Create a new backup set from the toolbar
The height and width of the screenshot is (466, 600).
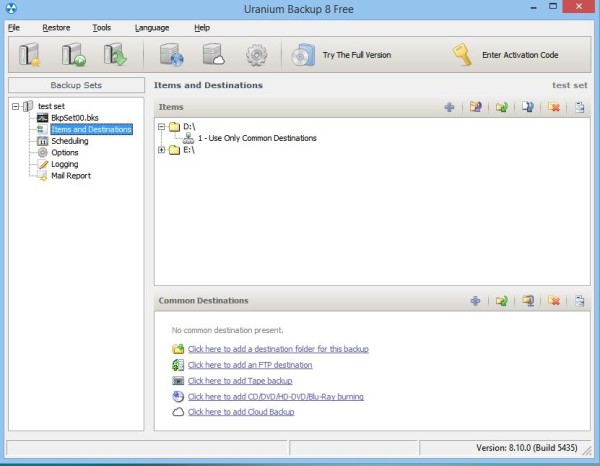(x=30, y=55)
